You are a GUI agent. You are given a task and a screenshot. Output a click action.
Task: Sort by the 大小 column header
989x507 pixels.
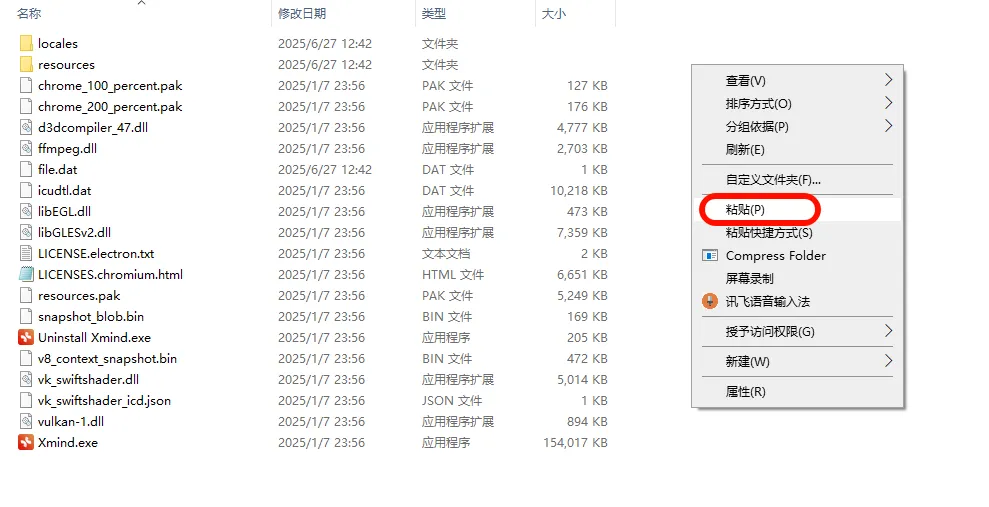(x=553, y=13)
